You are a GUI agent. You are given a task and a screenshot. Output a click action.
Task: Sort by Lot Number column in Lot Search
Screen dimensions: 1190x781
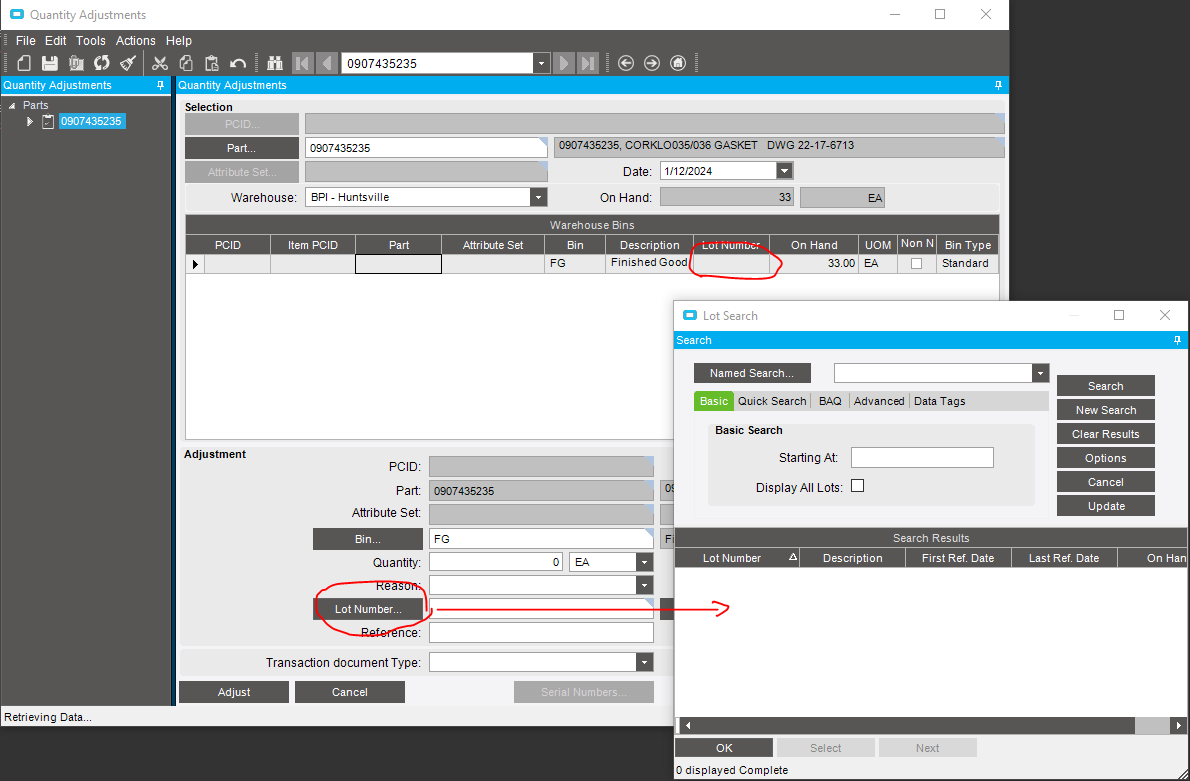pyautogui.click(x=737, y=558)
